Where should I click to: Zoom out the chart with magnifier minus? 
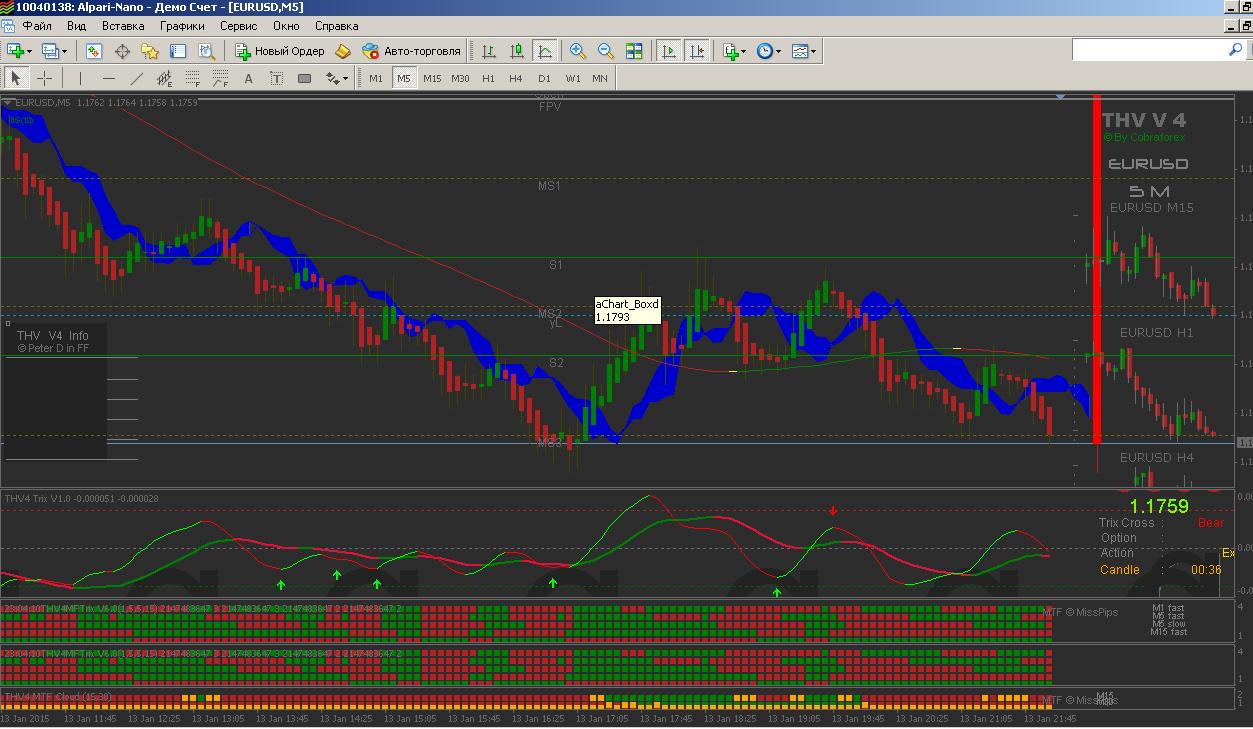click(x=606, y=51)
